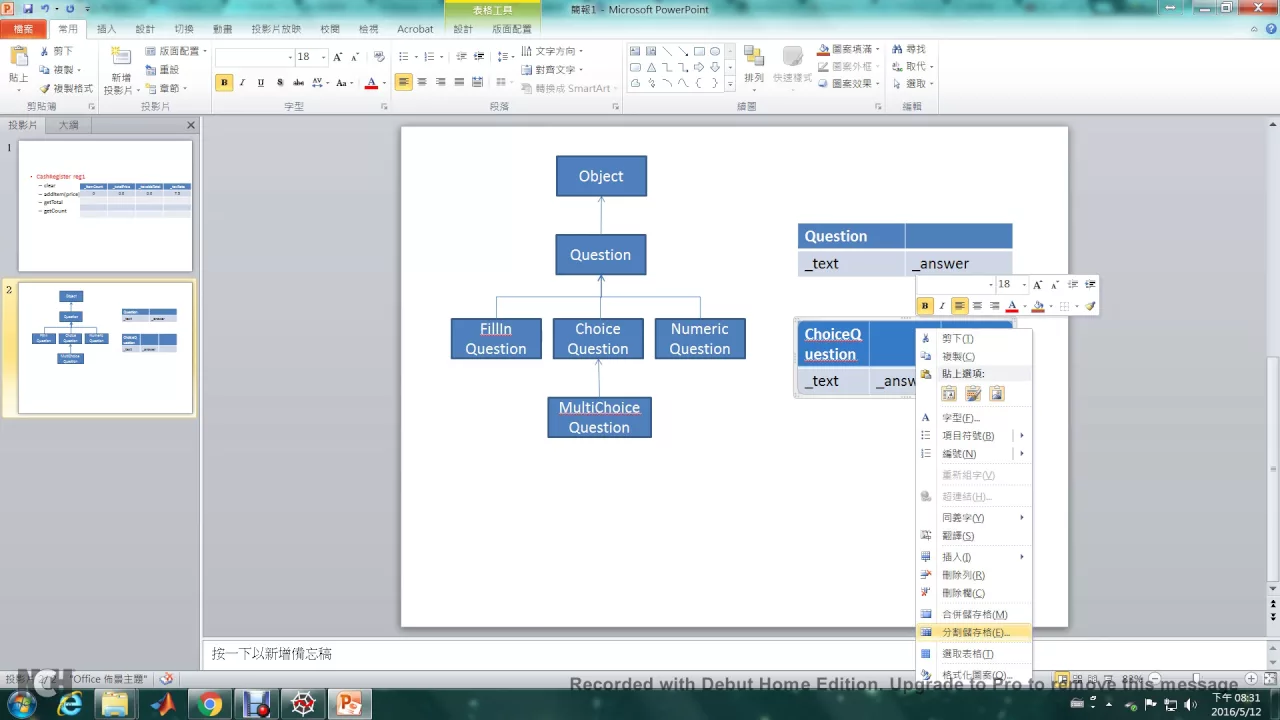Viewport: 1280px width, 720px height.
Task: Click bullet list icon in ribbon
Action: point(404,57)
